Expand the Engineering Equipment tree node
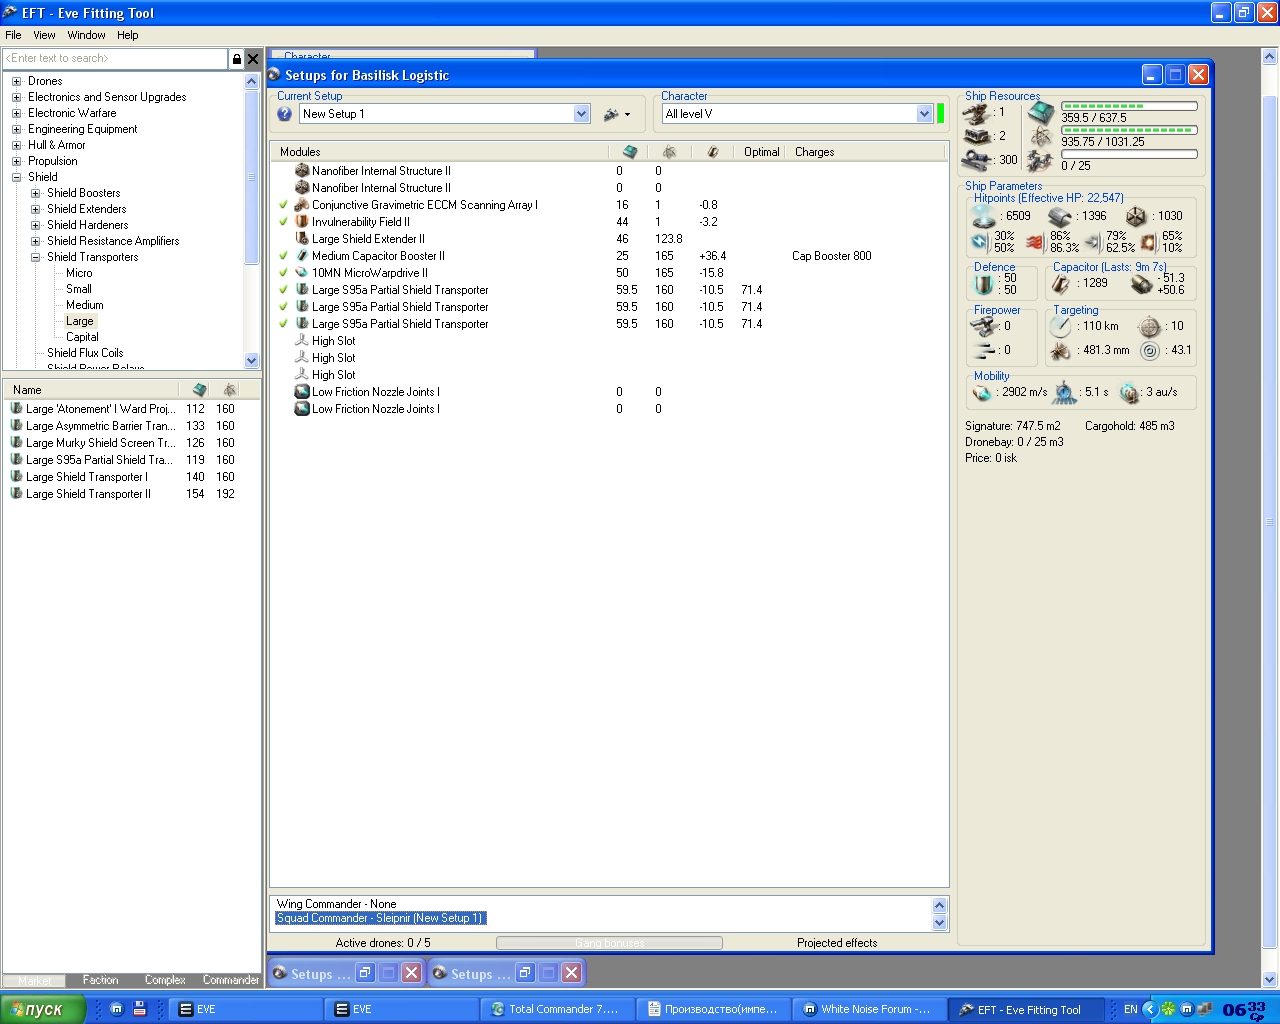The image size is (1280, 1024). pos(16,129)
